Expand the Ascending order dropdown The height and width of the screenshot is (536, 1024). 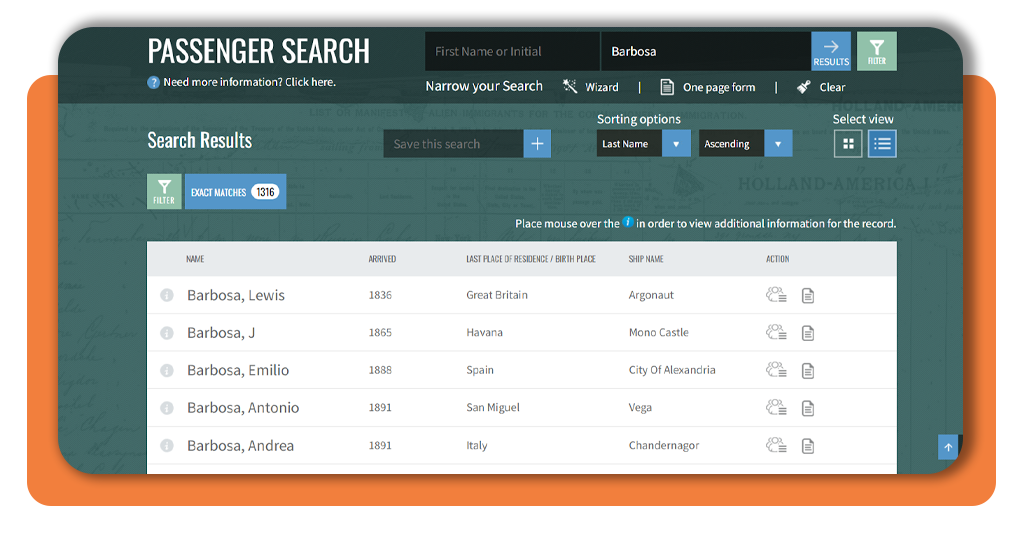click(x=745, y=144)
